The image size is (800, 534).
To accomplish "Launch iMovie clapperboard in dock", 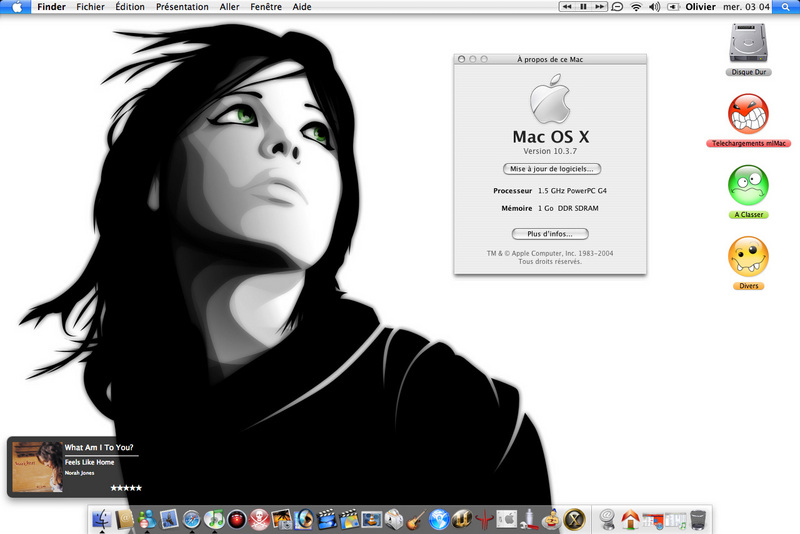I will (327, 520).
